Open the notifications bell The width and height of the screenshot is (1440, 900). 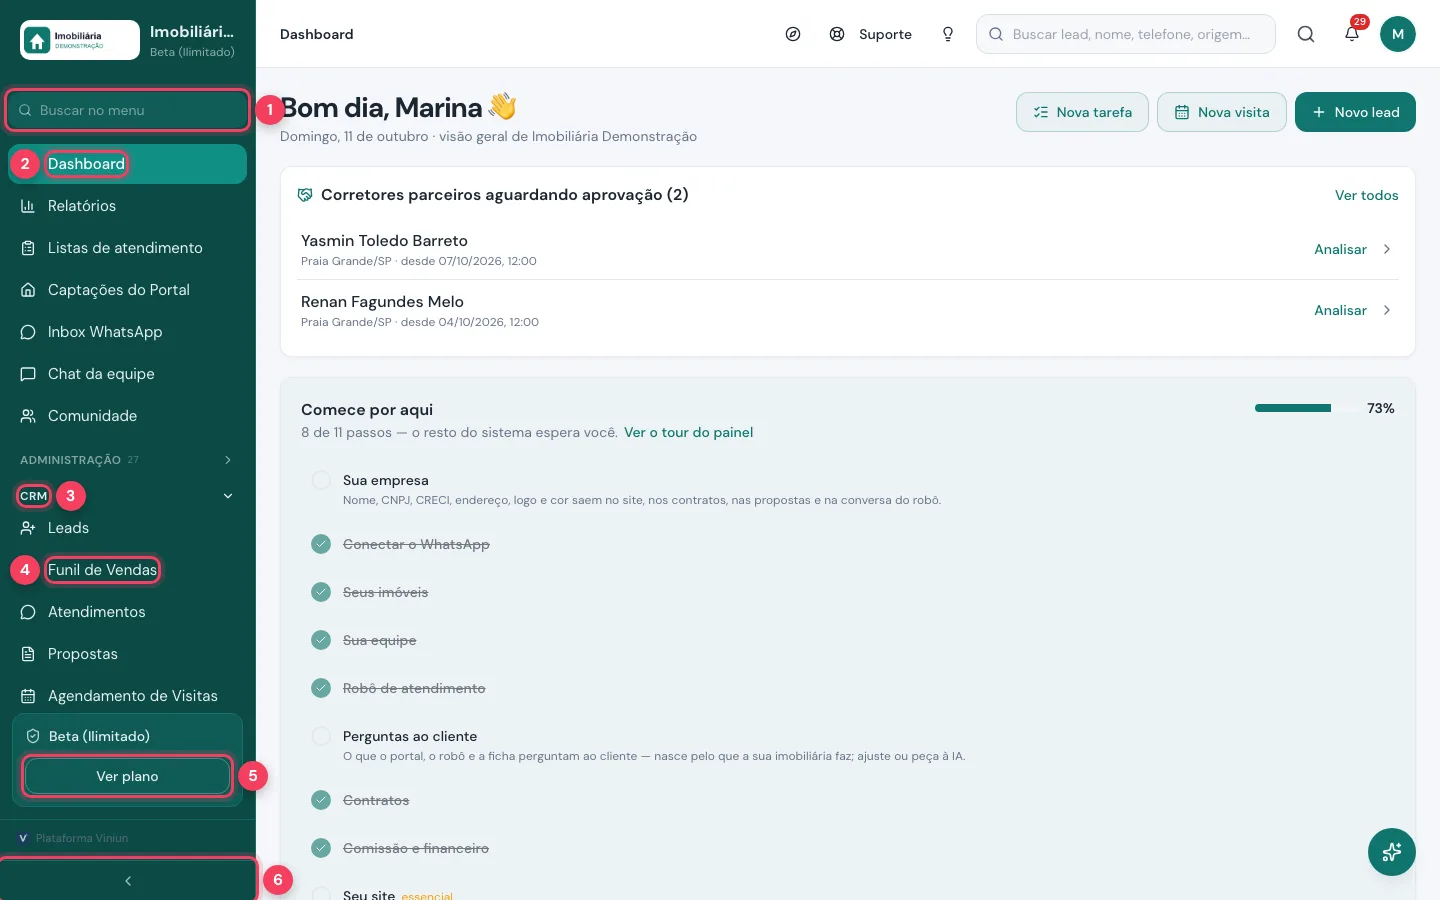pyautogui.click(x=1352, y=34)
